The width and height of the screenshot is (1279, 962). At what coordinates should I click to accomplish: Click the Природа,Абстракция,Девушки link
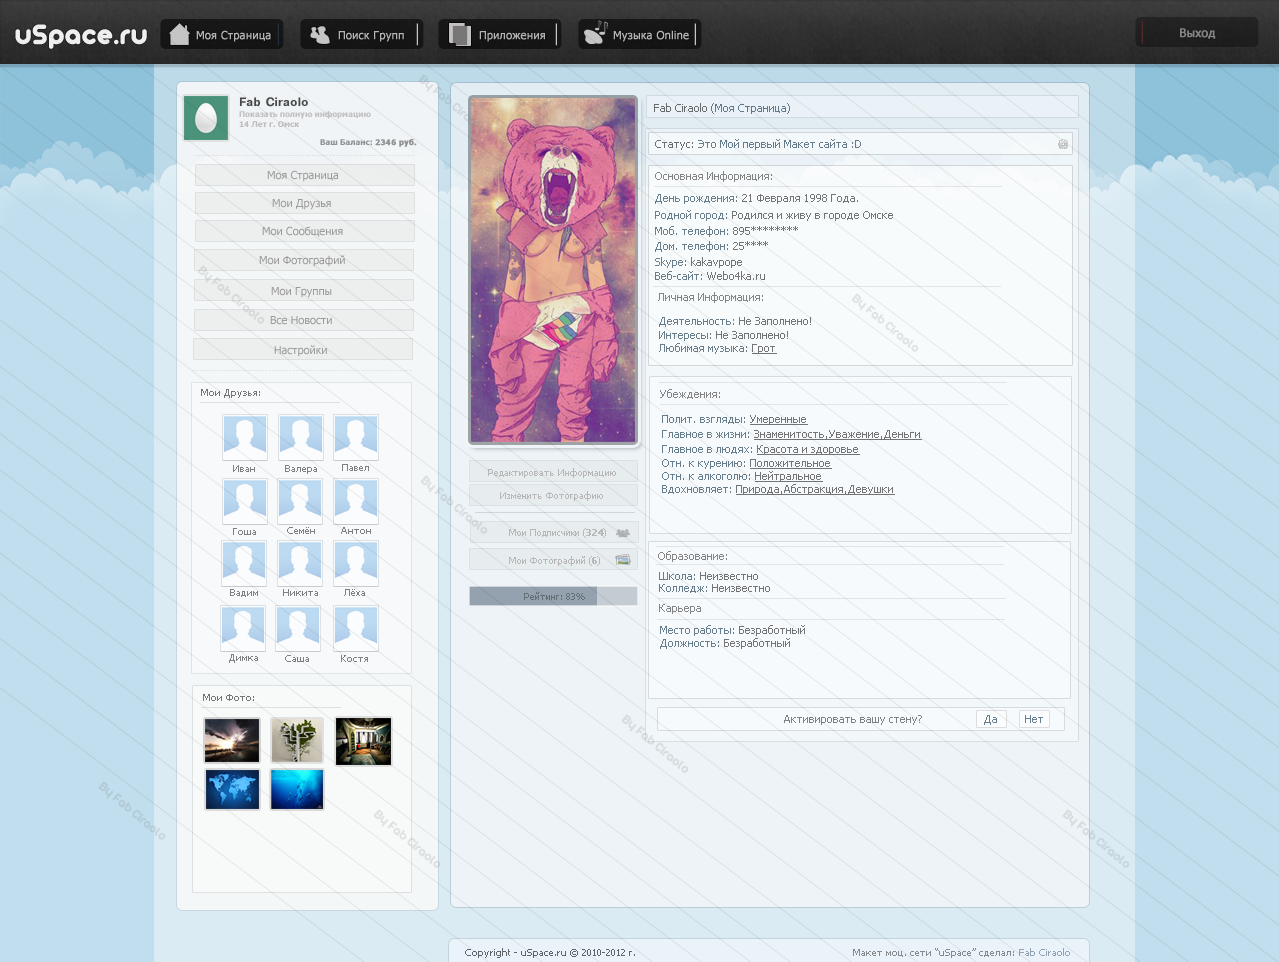814,490
